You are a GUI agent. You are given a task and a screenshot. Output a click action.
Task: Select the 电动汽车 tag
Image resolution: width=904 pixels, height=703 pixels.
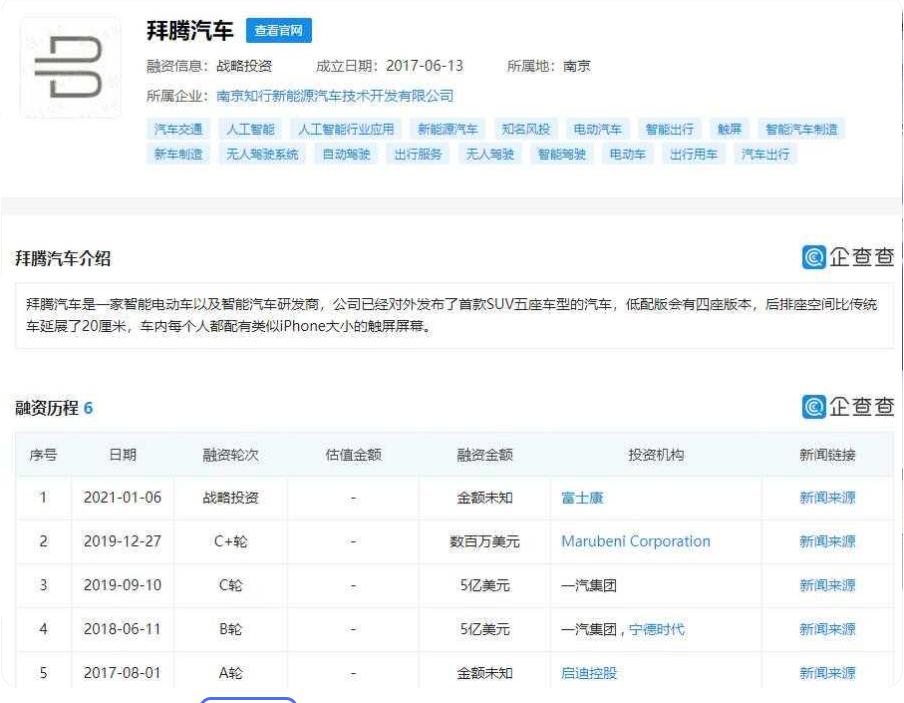pyautogui.click(x=597, y=129)
